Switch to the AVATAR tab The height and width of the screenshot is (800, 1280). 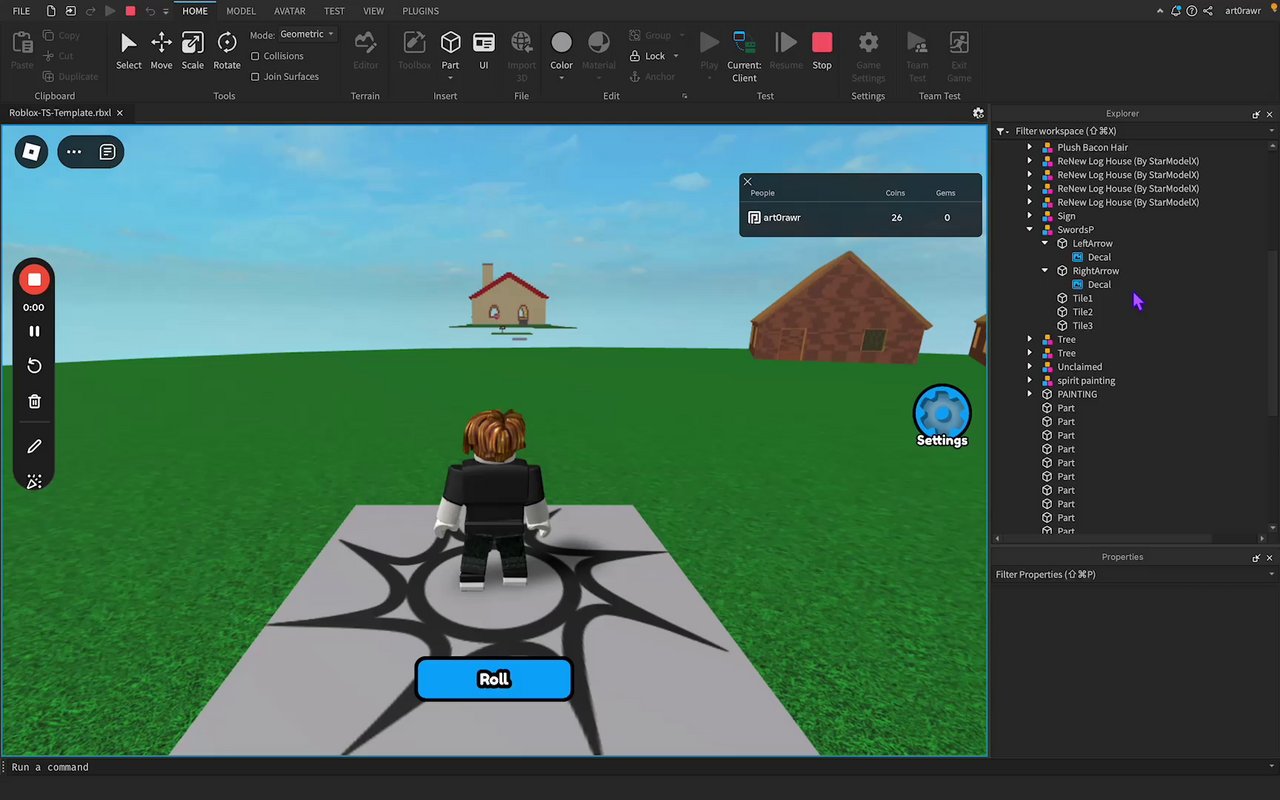coord(290,11)
